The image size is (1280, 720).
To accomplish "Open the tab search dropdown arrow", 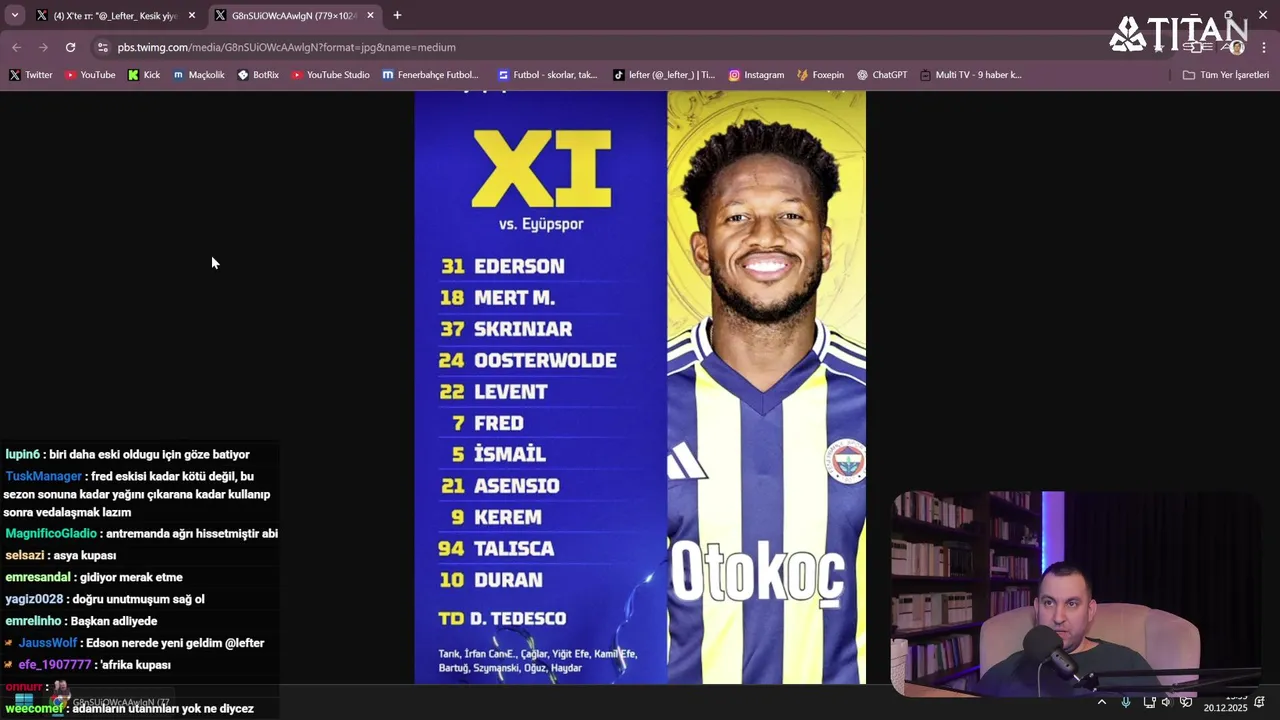I will click(14, 15).
